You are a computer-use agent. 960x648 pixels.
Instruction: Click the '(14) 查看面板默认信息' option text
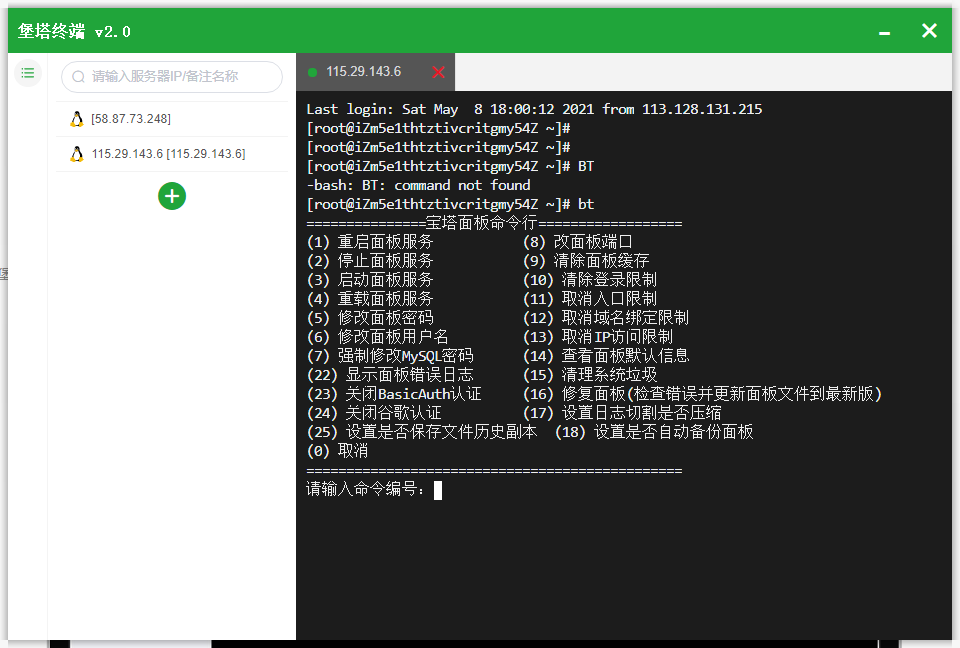[x=606, y=356]
